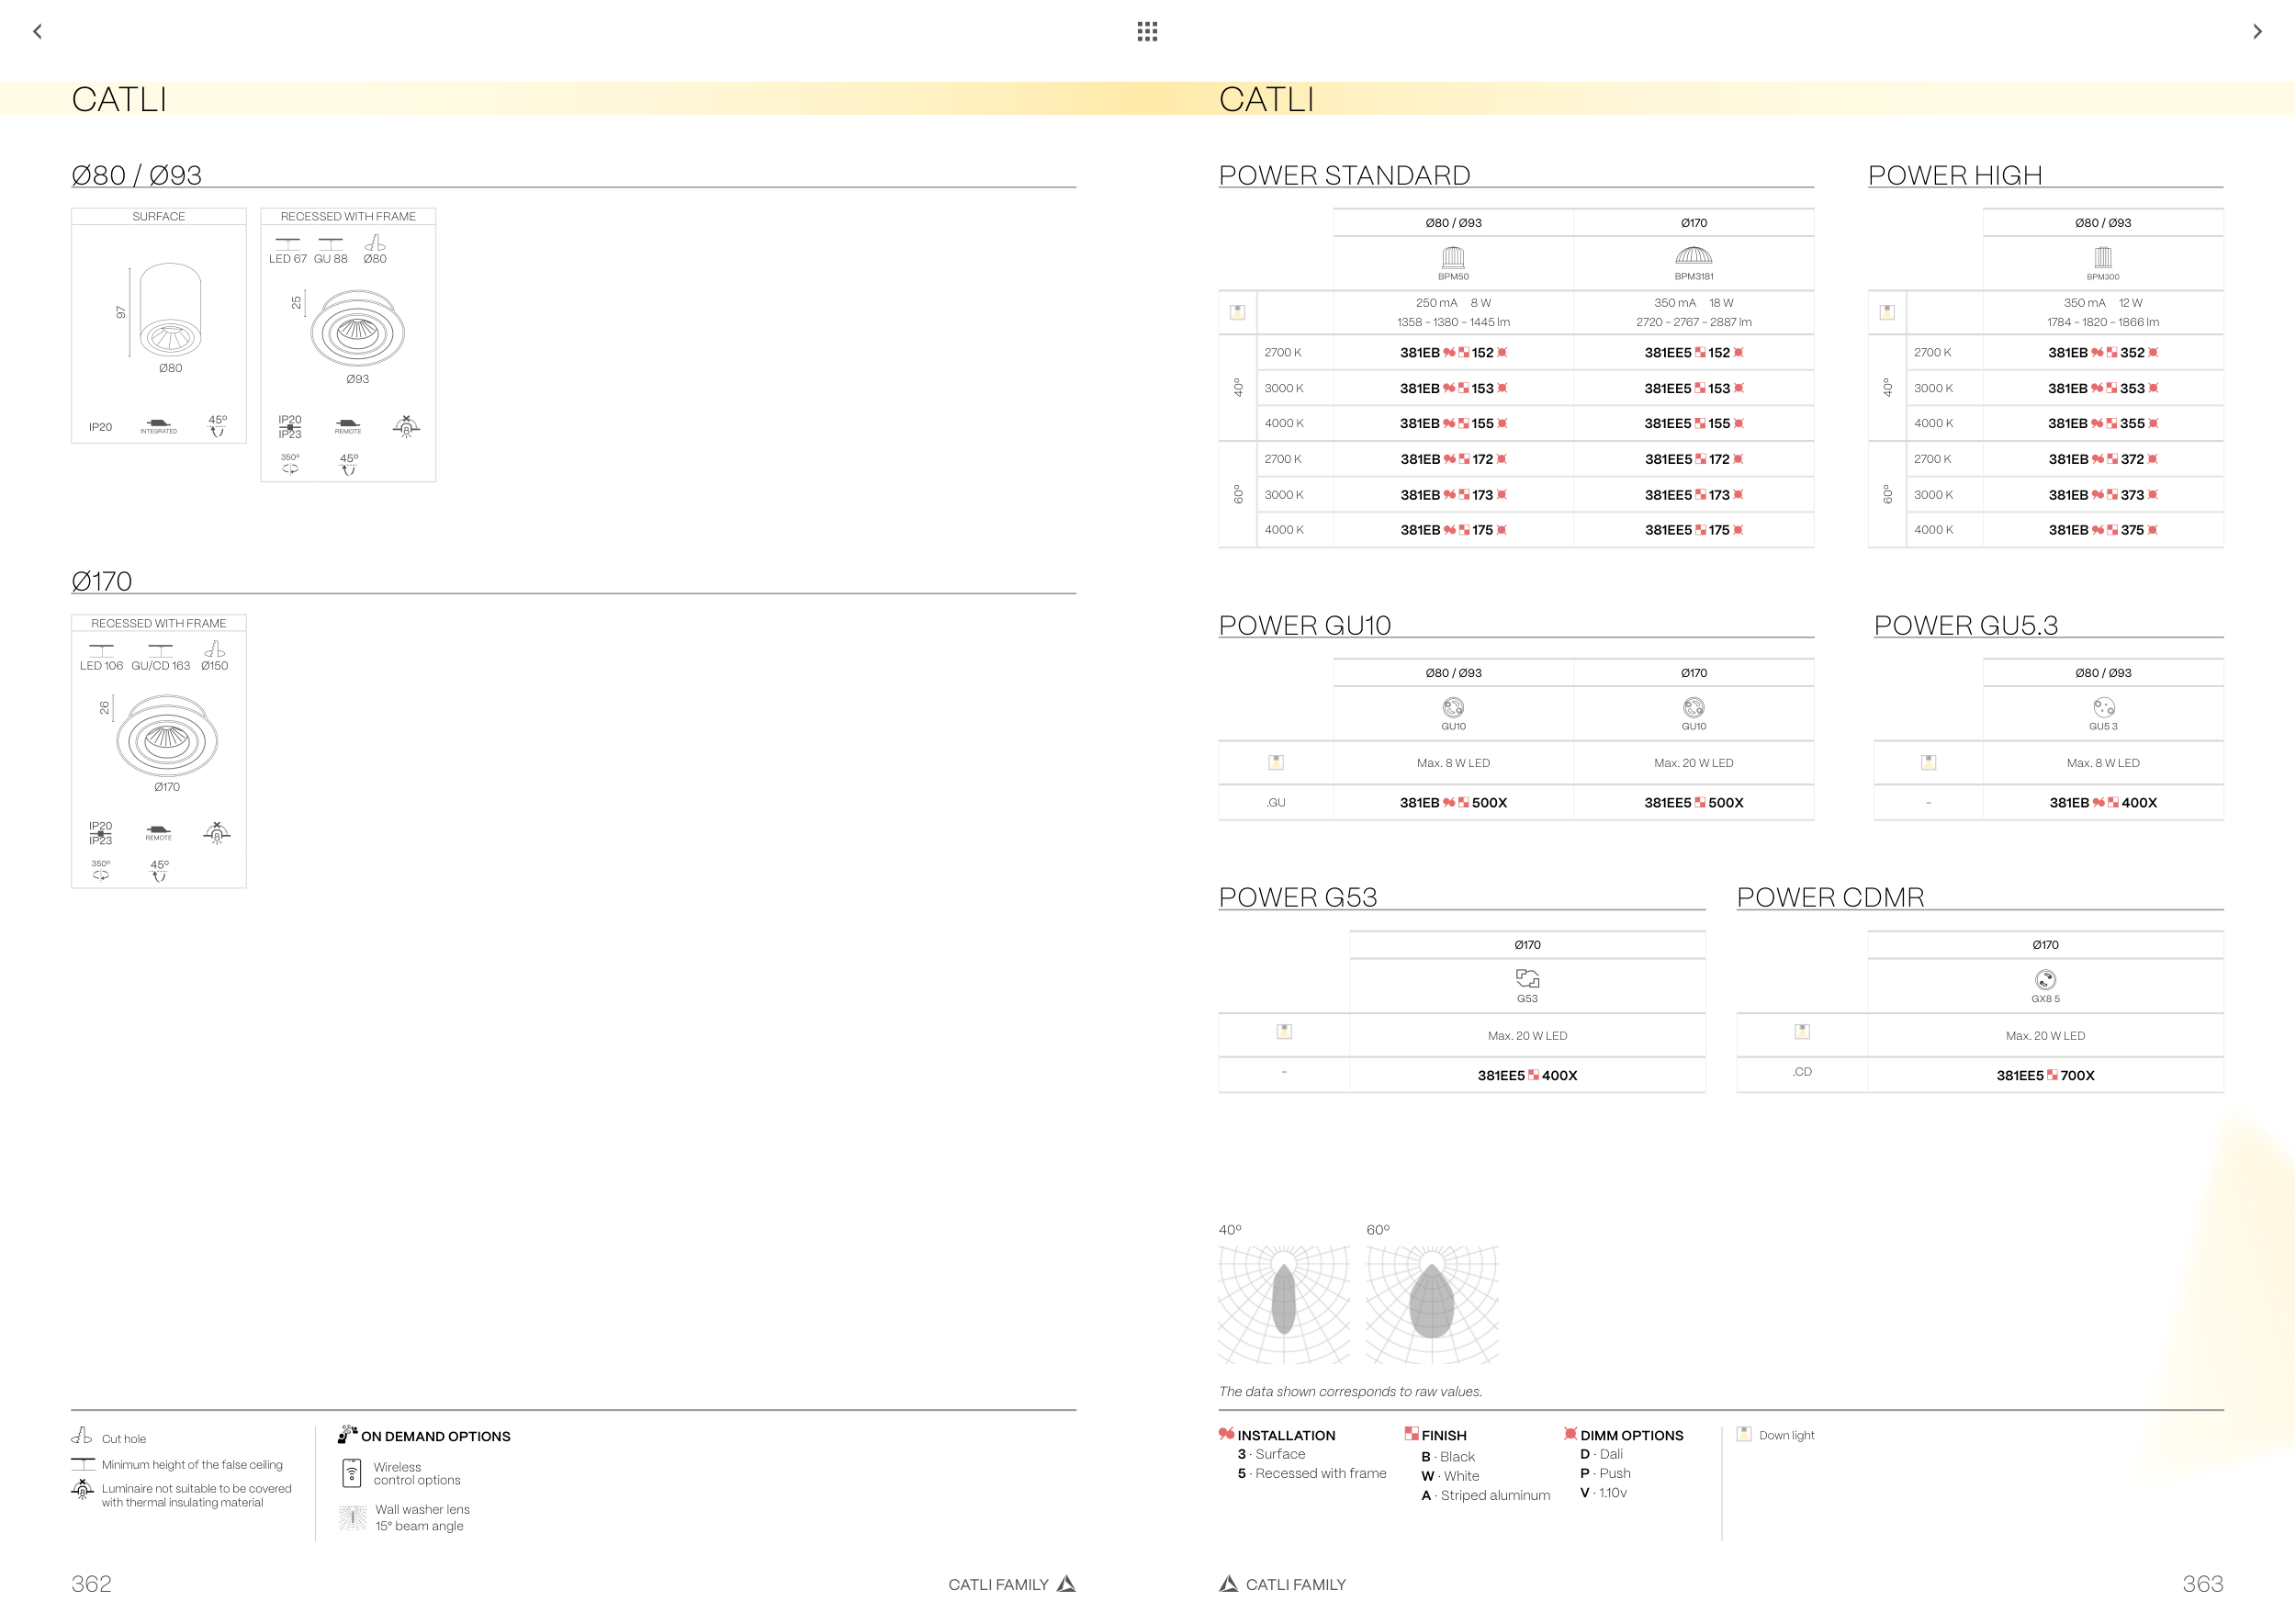Screen dimensions: 2296x1624
Task: Click the ON DEMAND OPTIONS heading icon
Action: (x=347, y=1434)
